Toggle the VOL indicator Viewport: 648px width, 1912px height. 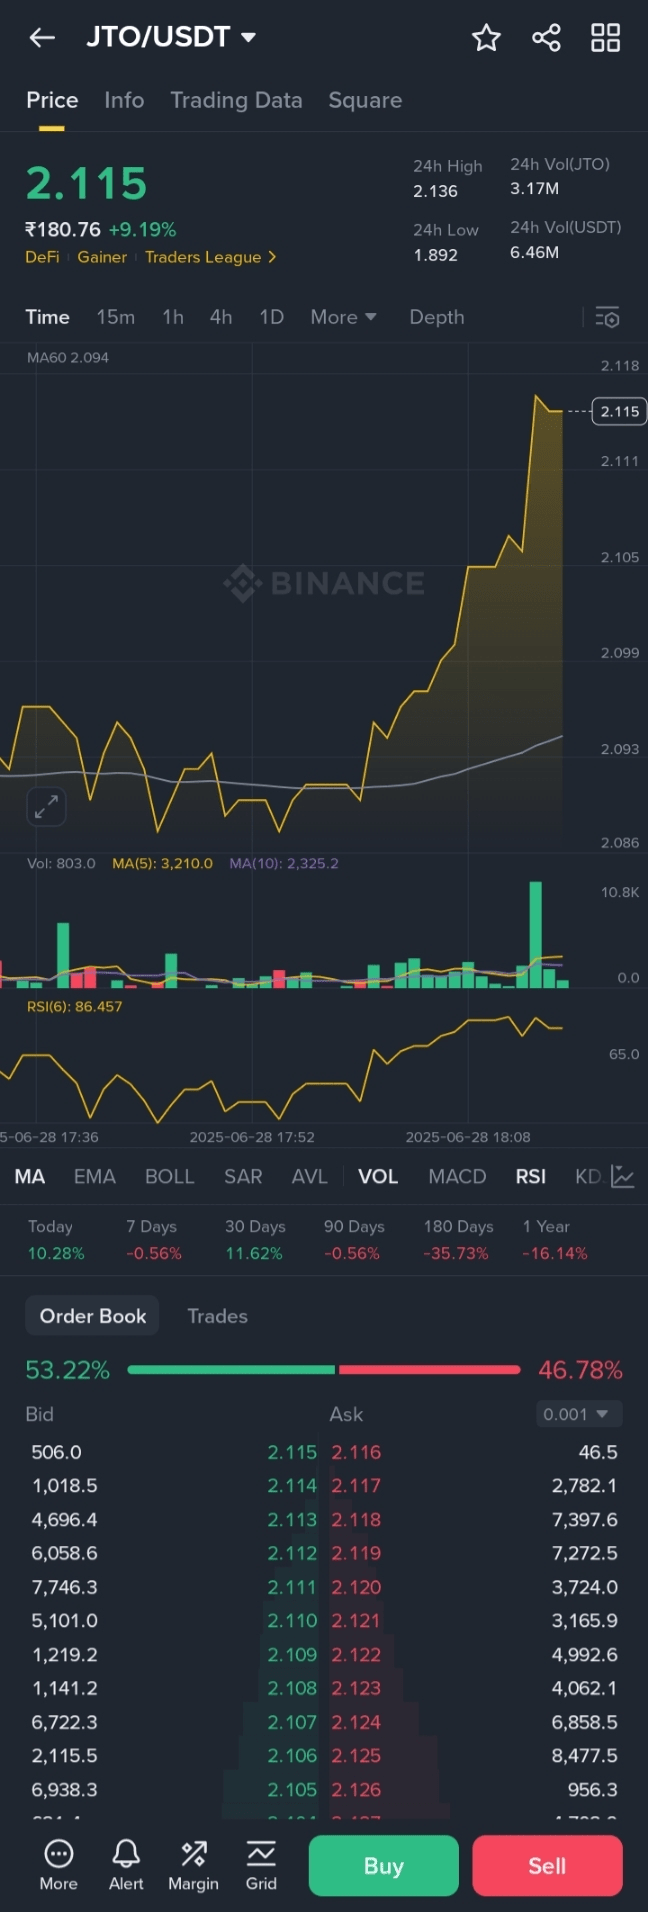click(x=378, y=1177)
